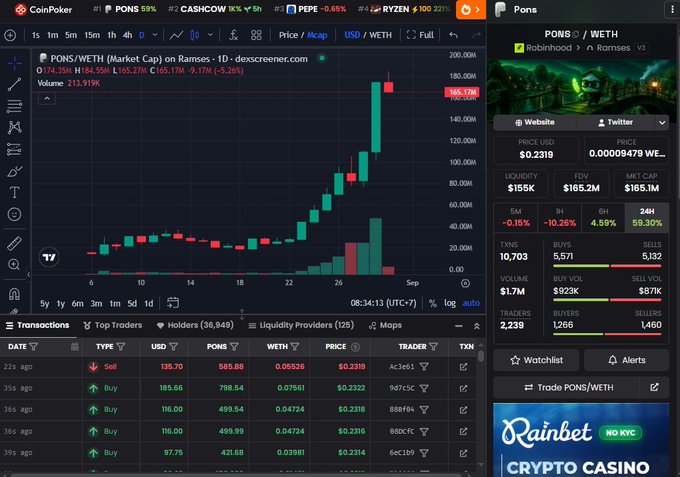
Task: Open explorer link for the 35s ago Buy
Action: [x=463, y=388]
